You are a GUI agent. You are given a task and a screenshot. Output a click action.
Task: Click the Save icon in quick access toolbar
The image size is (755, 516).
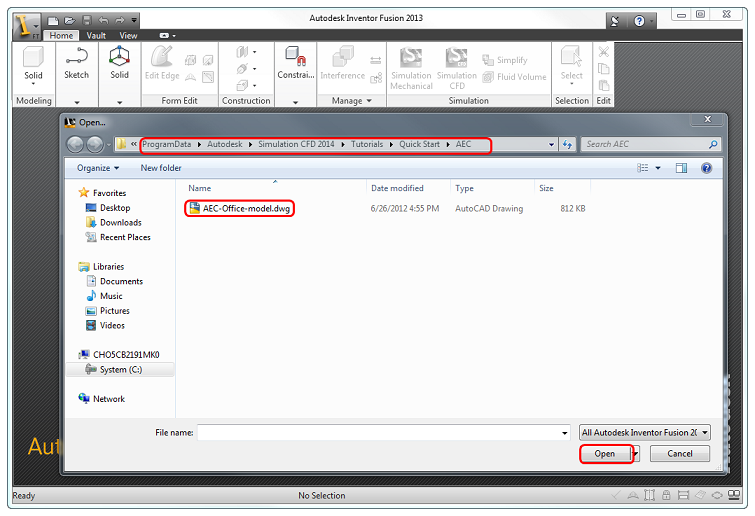click(x=87, y=21)
